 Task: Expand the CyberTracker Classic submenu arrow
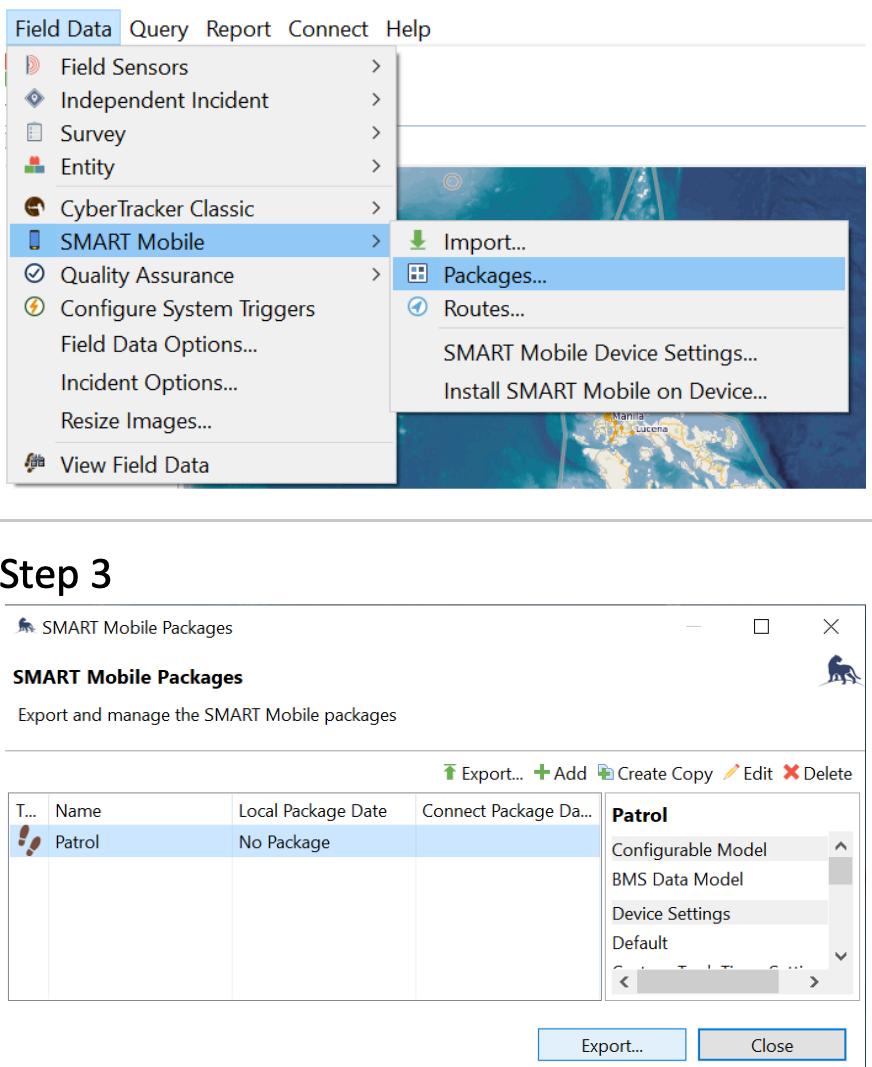click(x=376, y=208)
